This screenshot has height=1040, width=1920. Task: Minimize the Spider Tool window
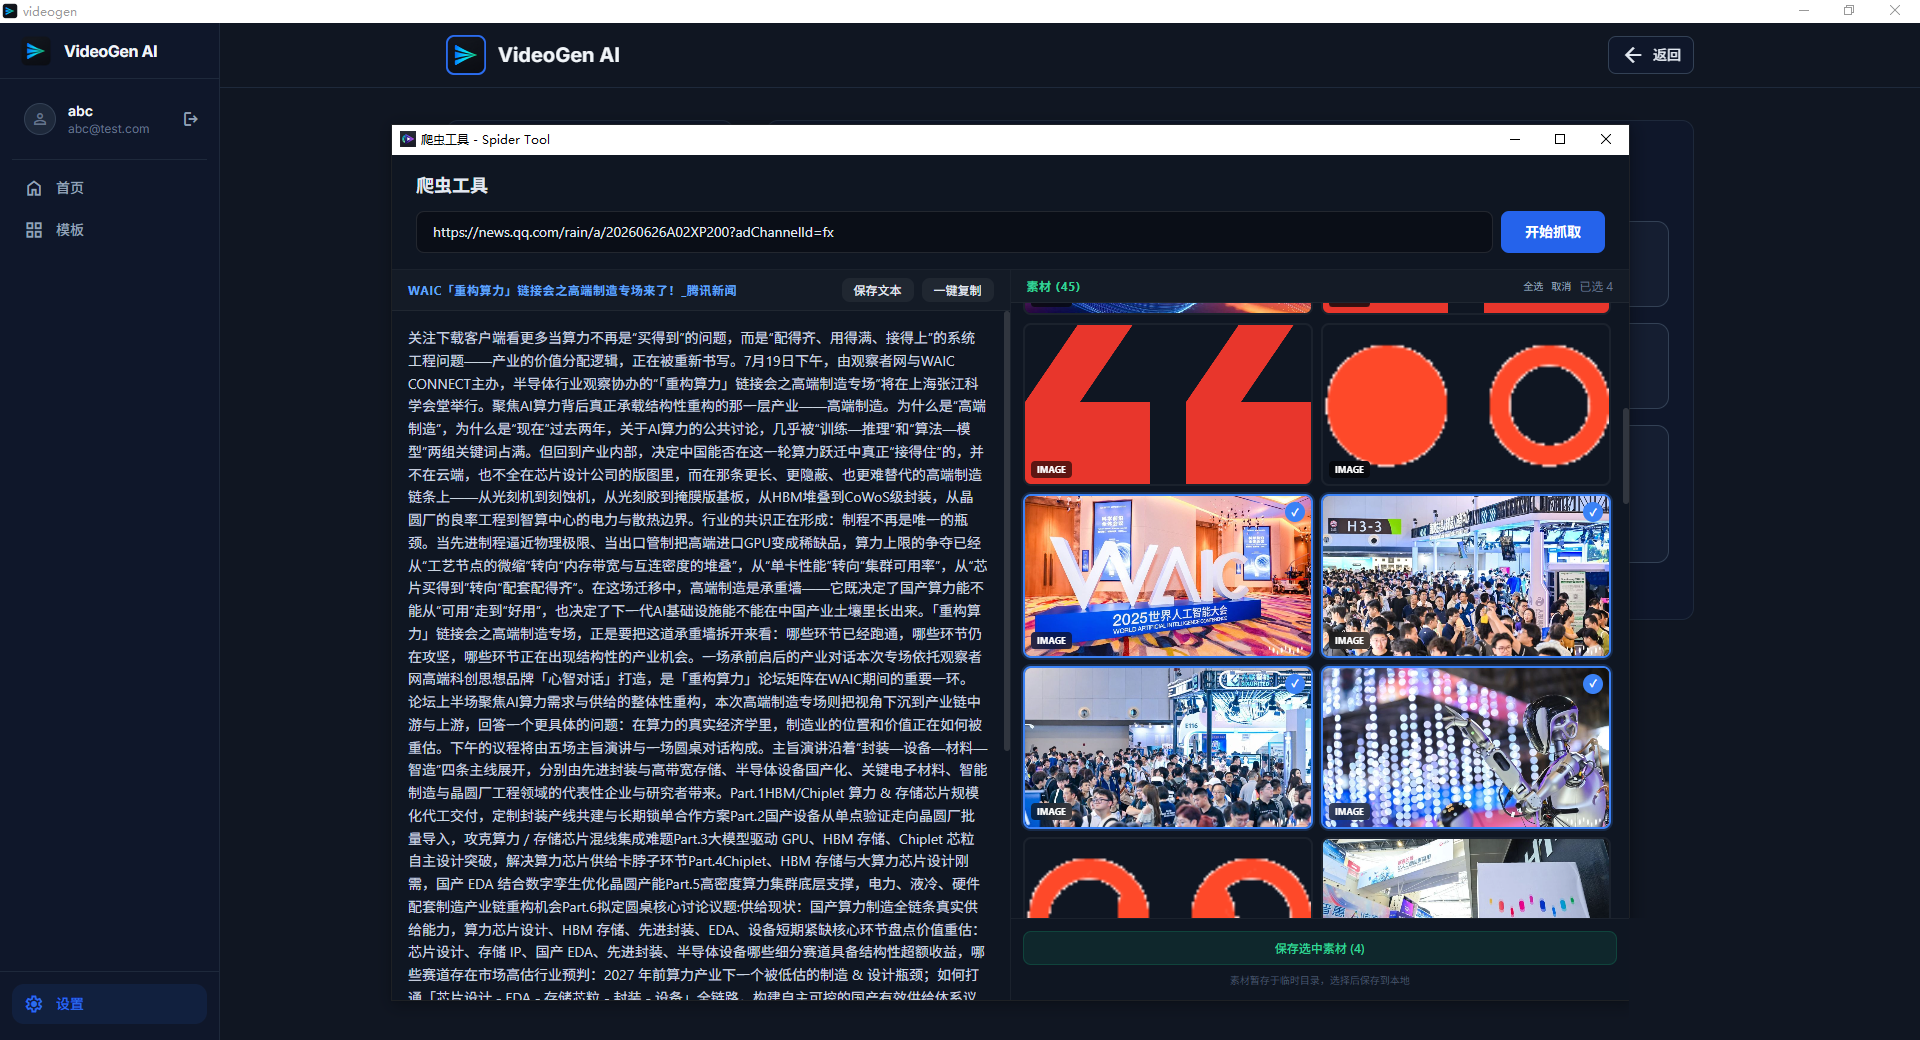(1515, 139)
